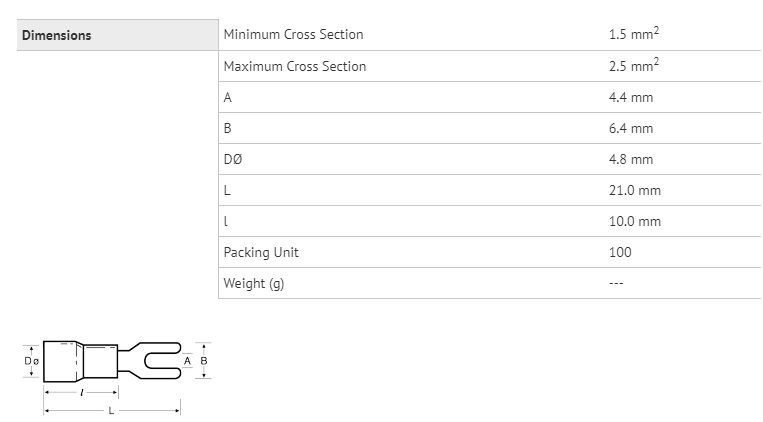
Task: Click the 4.4 mm value for A
Action: click(x=631, y=97)
